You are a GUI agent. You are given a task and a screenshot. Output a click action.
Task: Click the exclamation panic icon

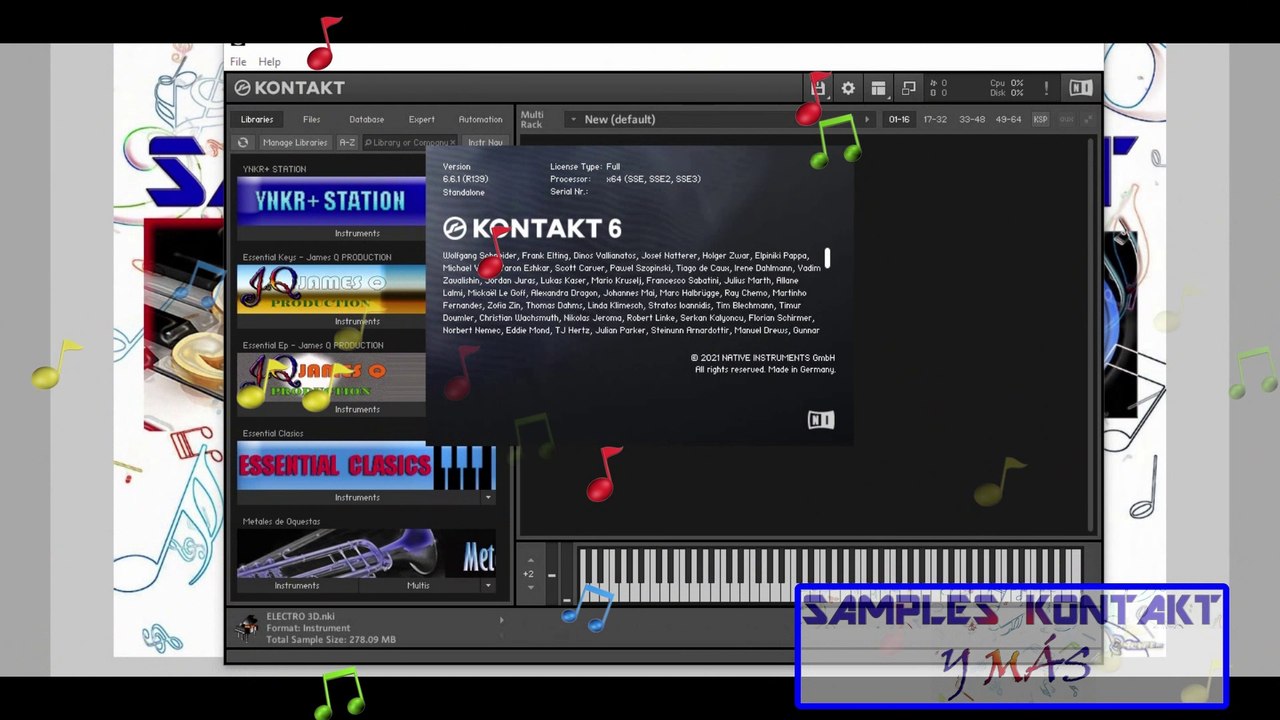point(1046,88)
